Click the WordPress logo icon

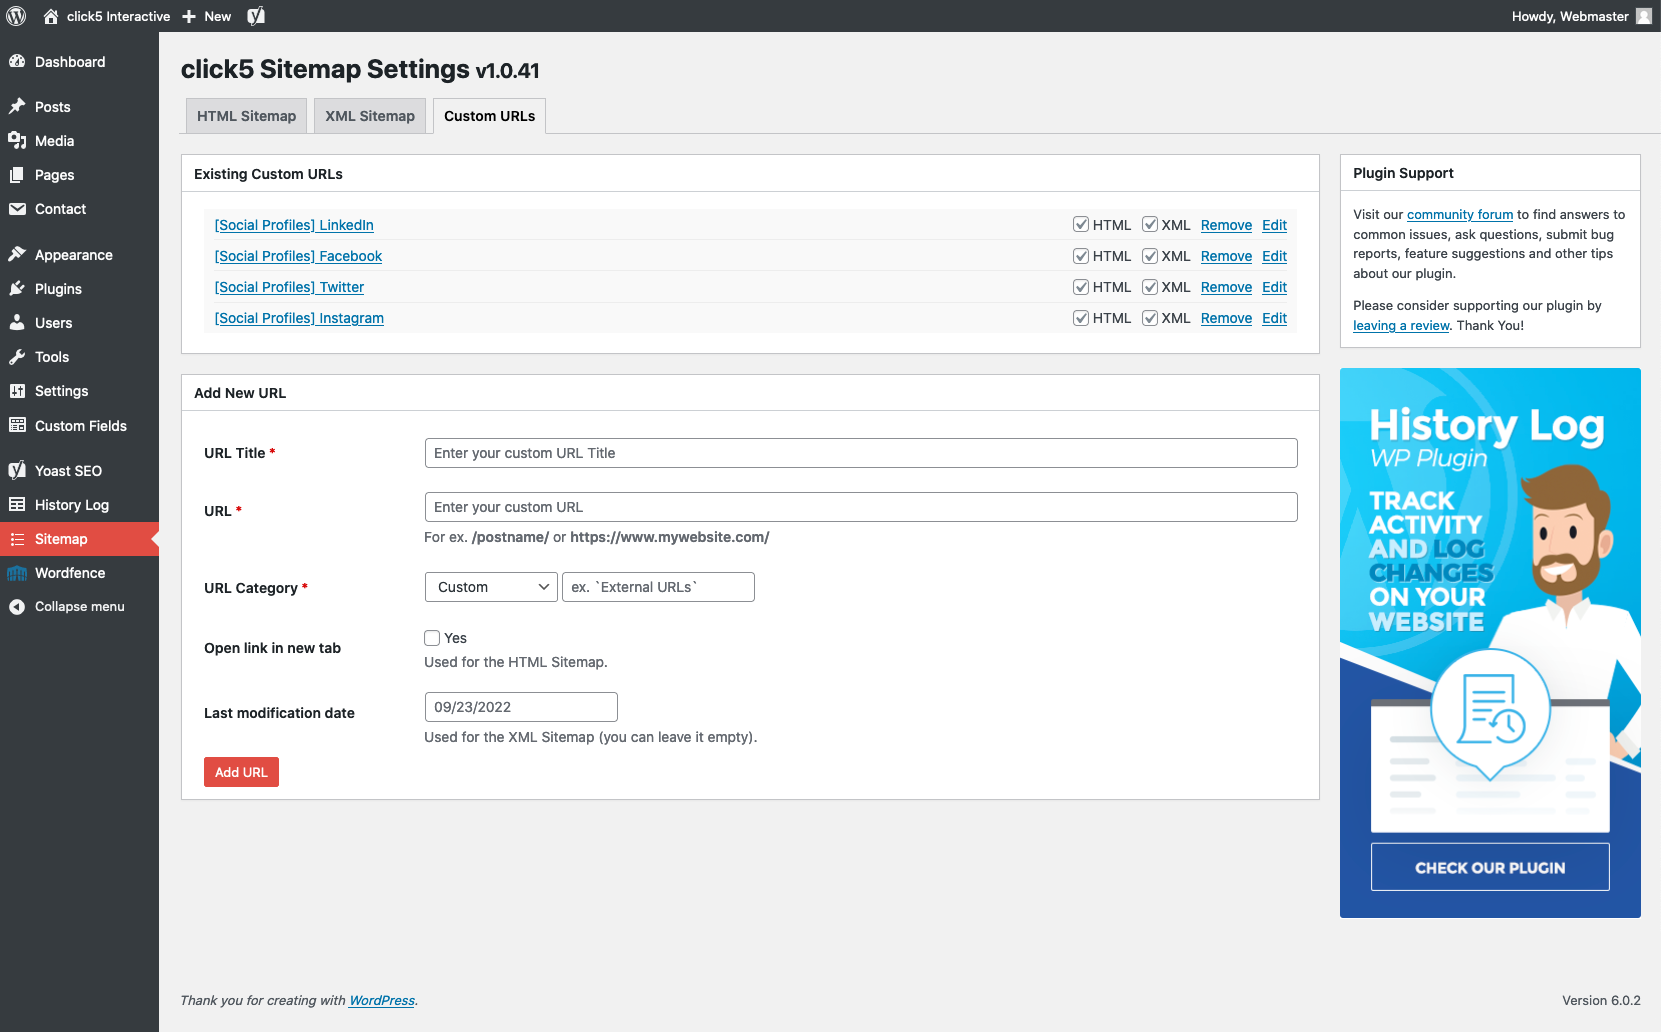tap(16, 16)
